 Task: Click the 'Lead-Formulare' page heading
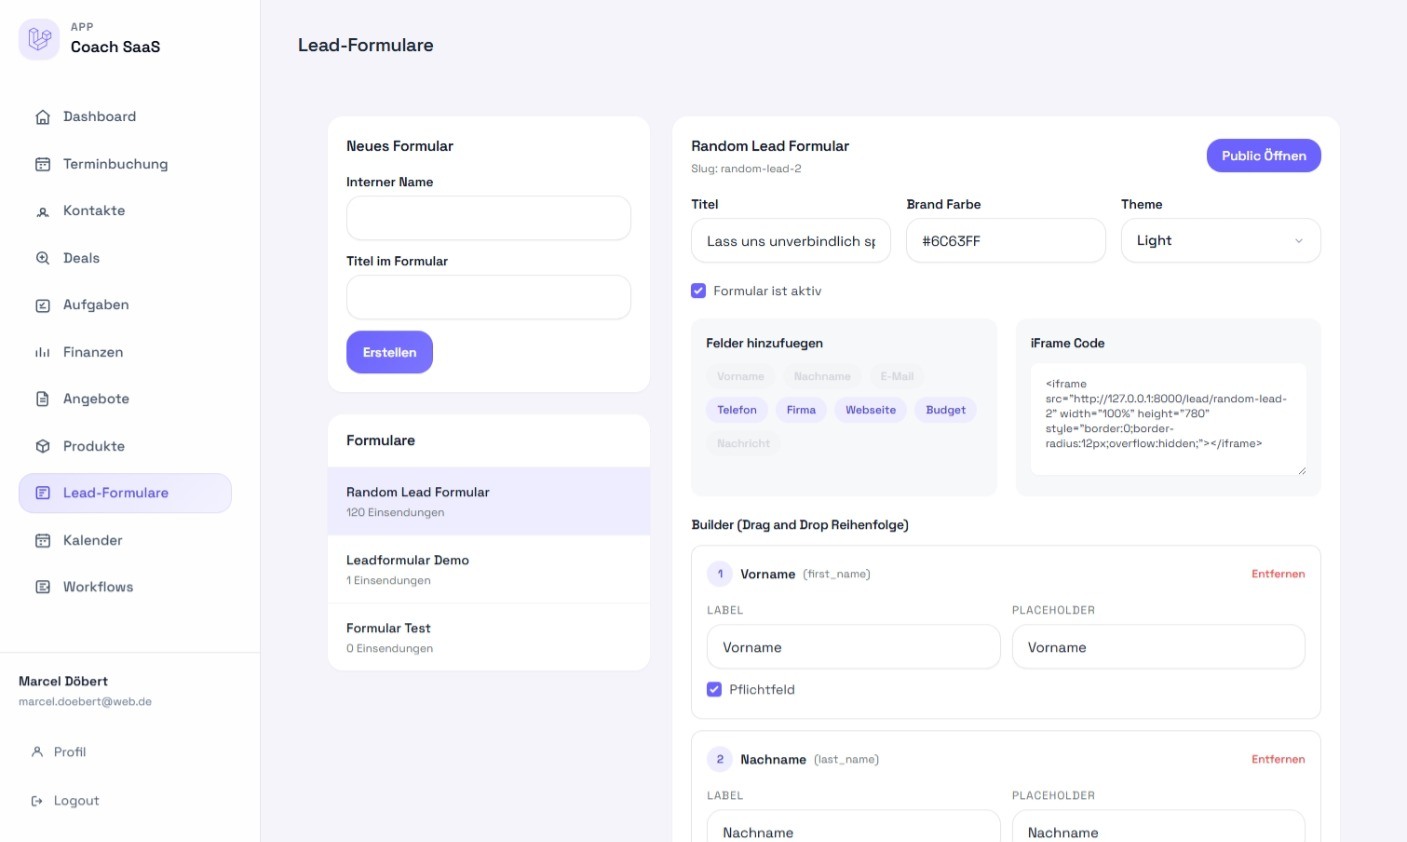click(366, 45)
